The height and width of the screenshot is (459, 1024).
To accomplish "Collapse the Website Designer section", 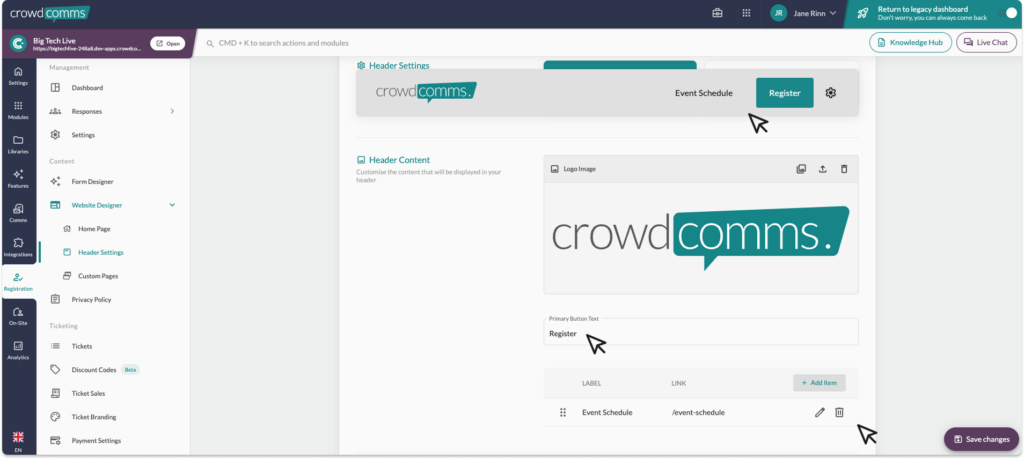I will coord(172,205).
